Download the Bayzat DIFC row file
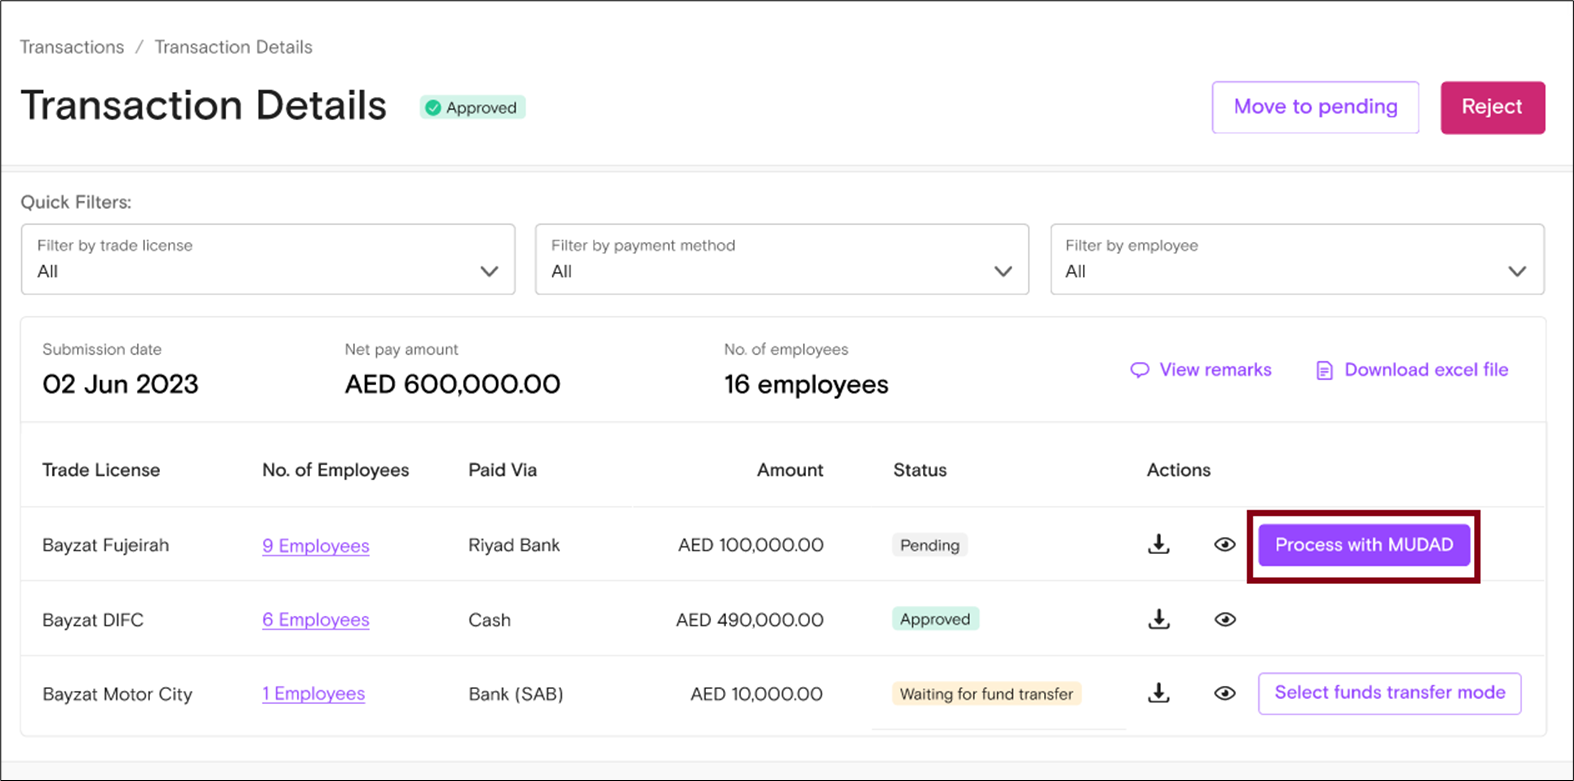 [x=1159, y=619]
